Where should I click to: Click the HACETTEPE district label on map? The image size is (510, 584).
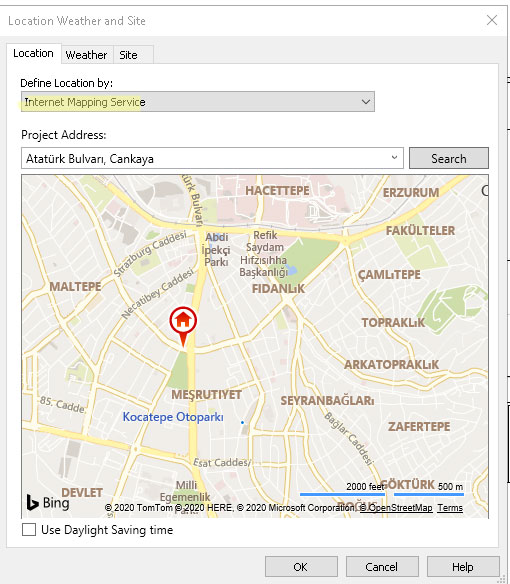(277, 191)
